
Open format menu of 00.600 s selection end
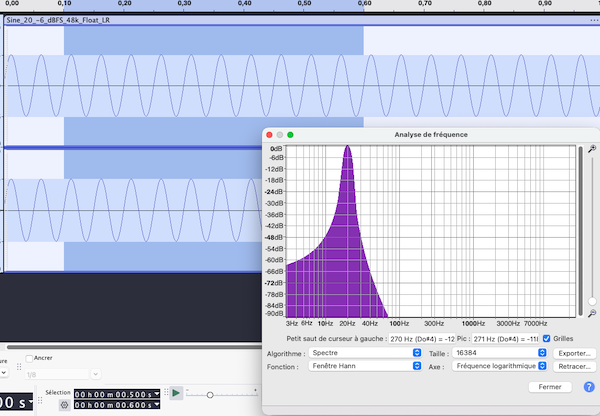tap(157, 405)
